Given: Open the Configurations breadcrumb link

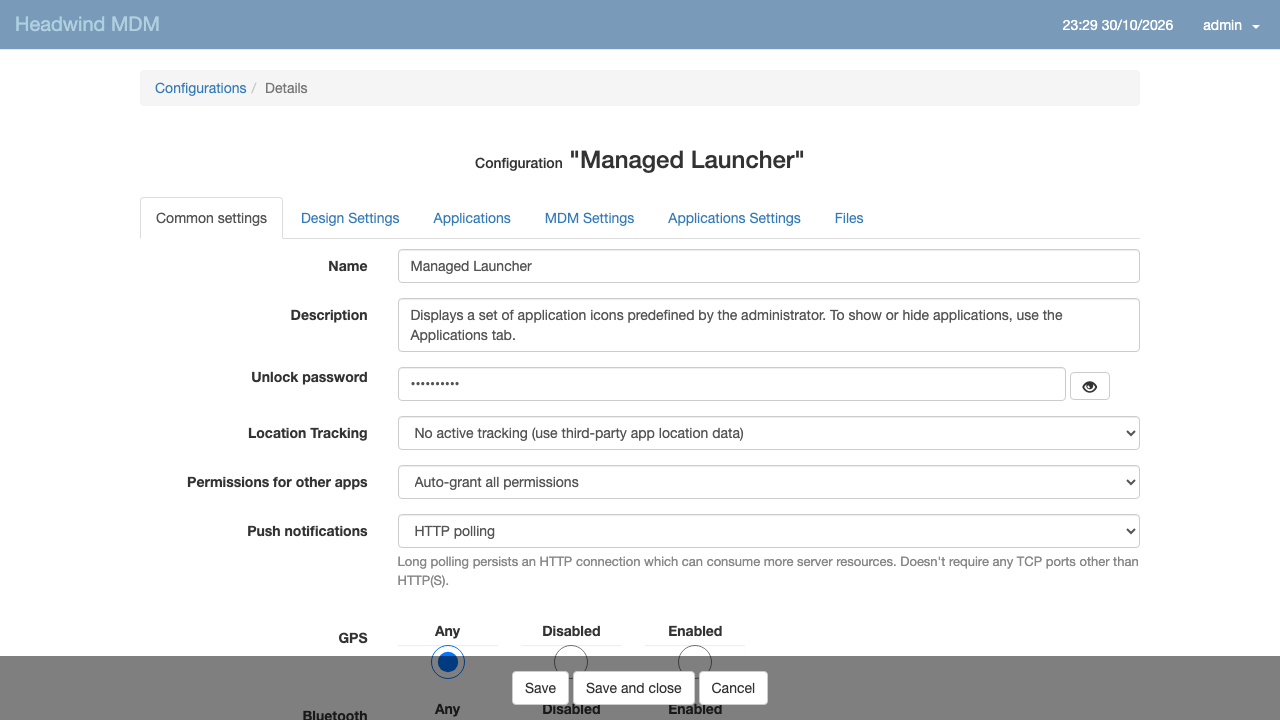Looking at the screenshot, I should click(x=200, y=88).
